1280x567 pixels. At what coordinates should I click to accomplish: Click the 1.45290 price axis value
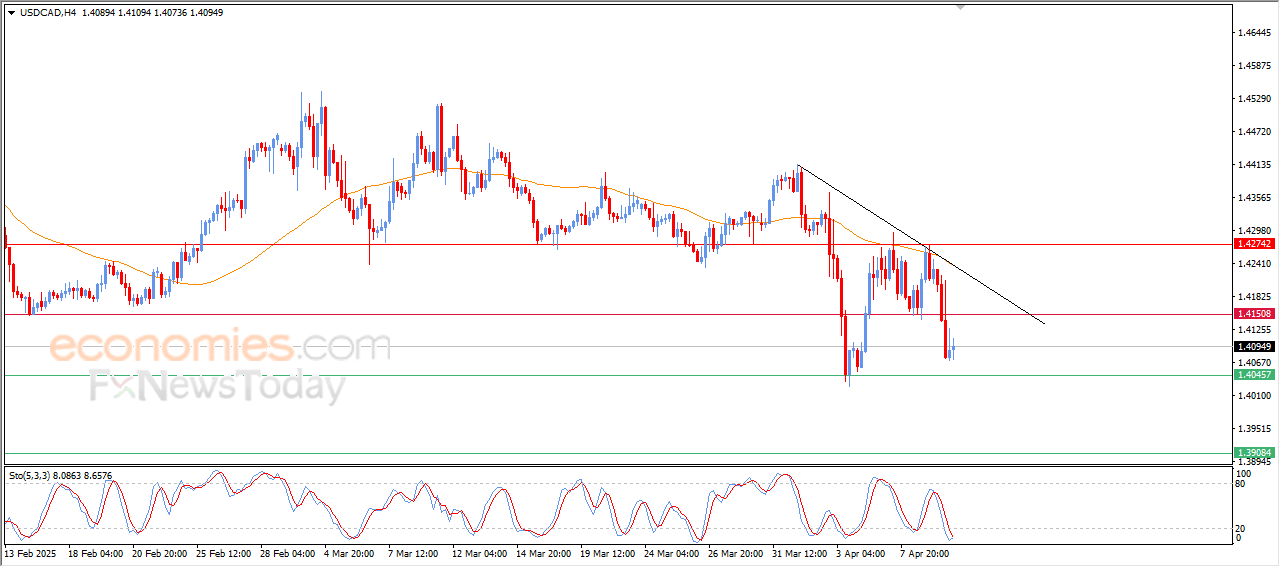1255,99
